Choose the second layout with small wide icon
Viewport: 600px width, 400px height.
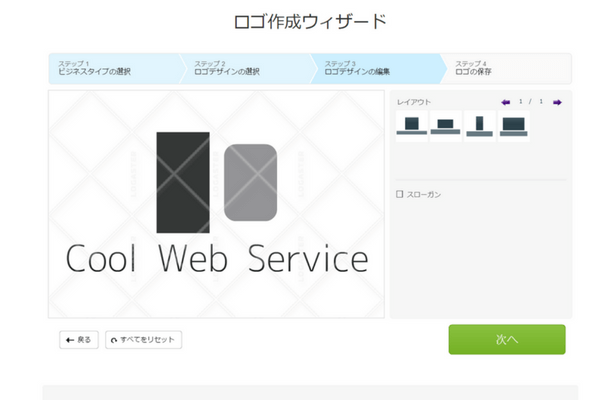coord(445,126)
